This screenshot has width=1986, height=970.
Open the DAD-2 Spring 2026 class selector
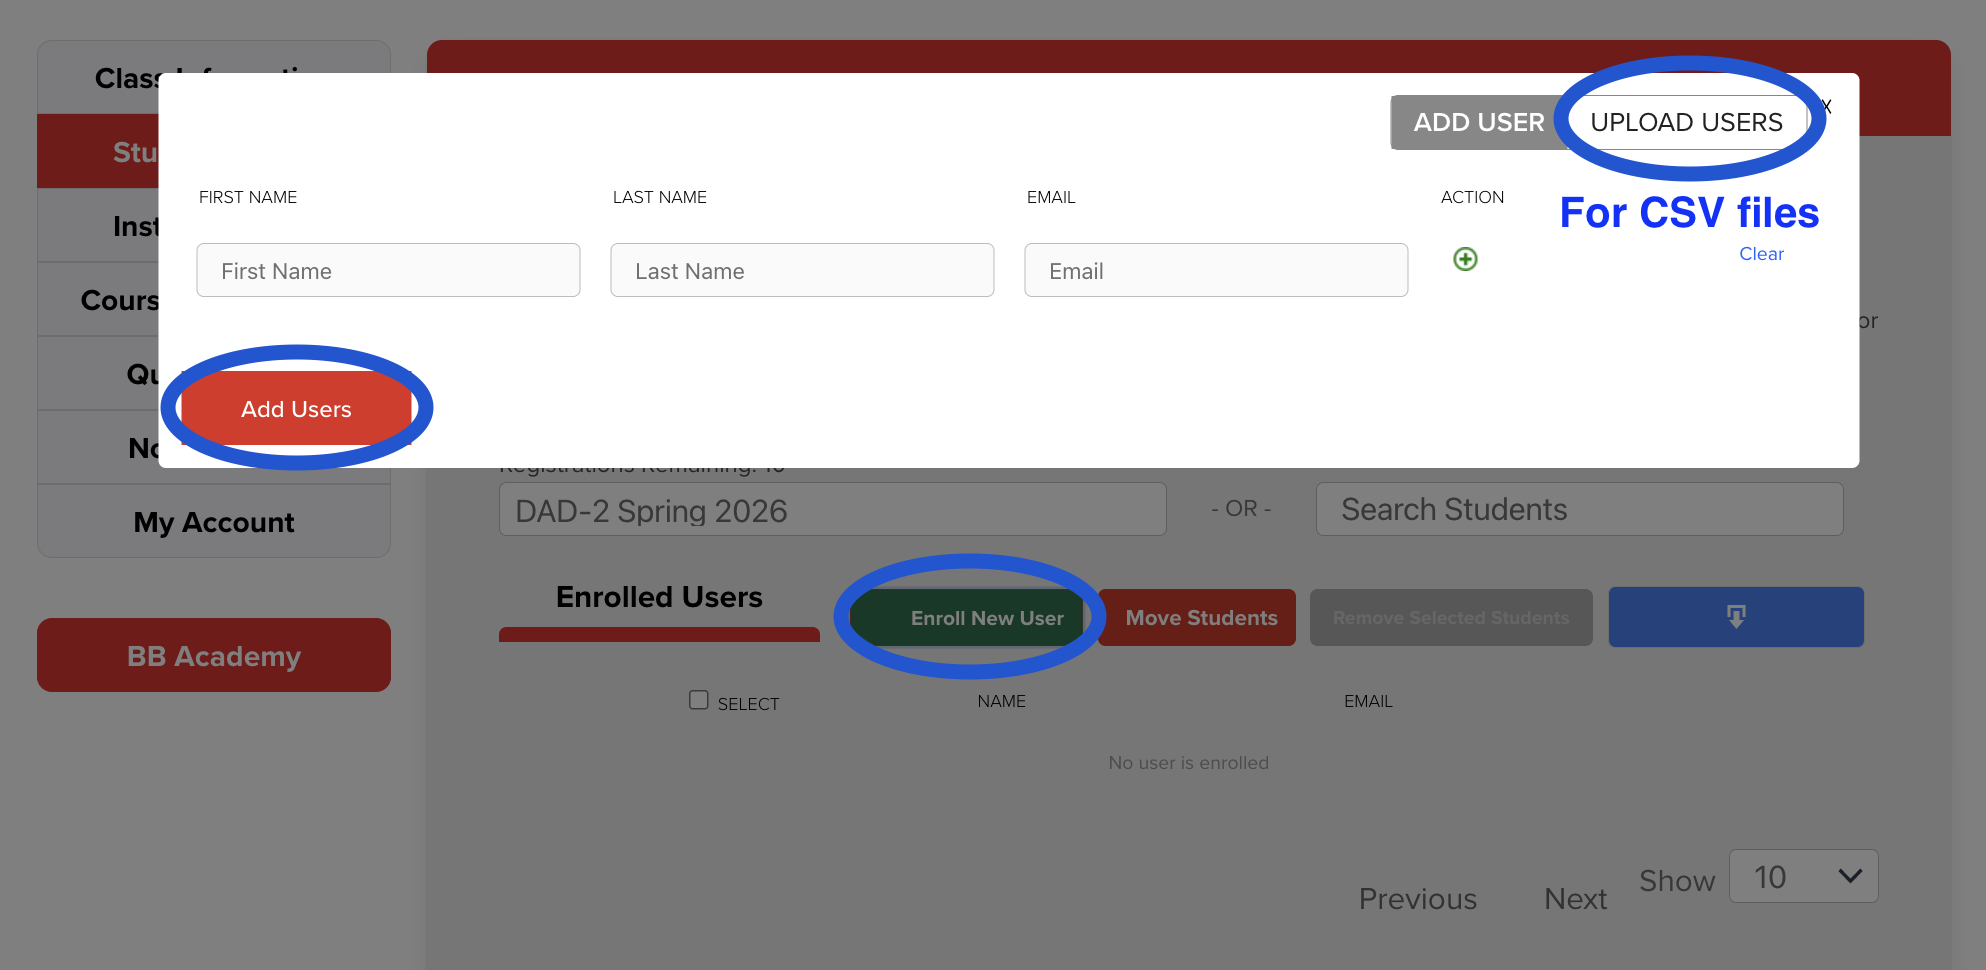(833, 510)
